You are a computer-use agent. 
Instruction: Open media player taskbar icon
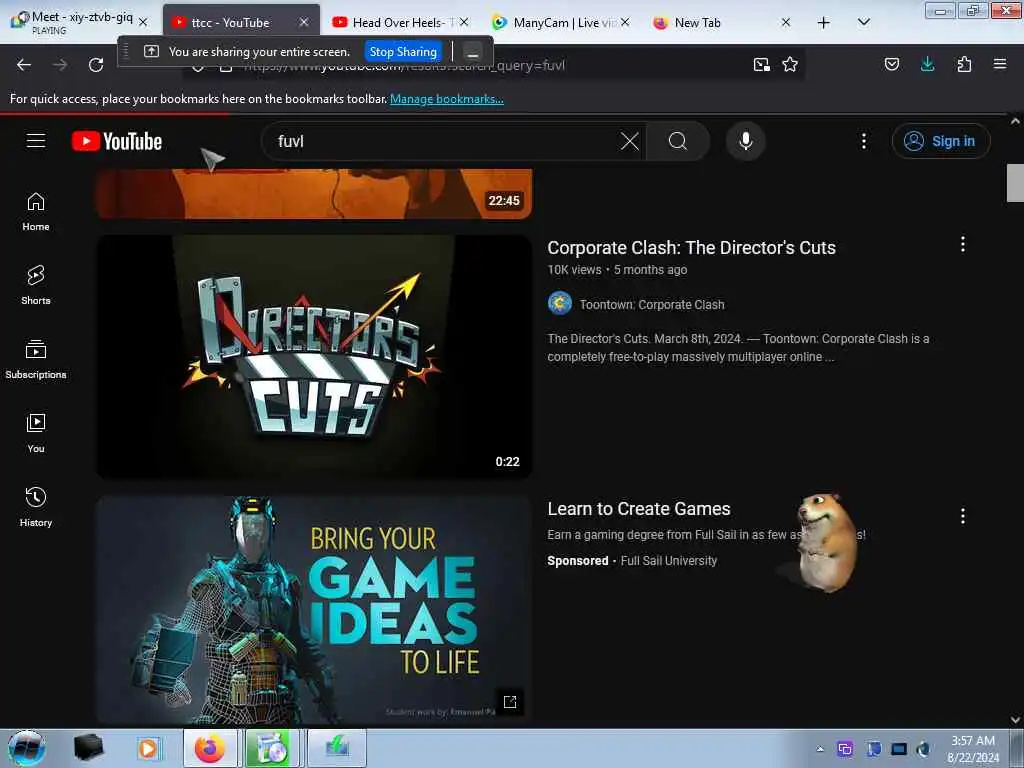coord(149,748)
